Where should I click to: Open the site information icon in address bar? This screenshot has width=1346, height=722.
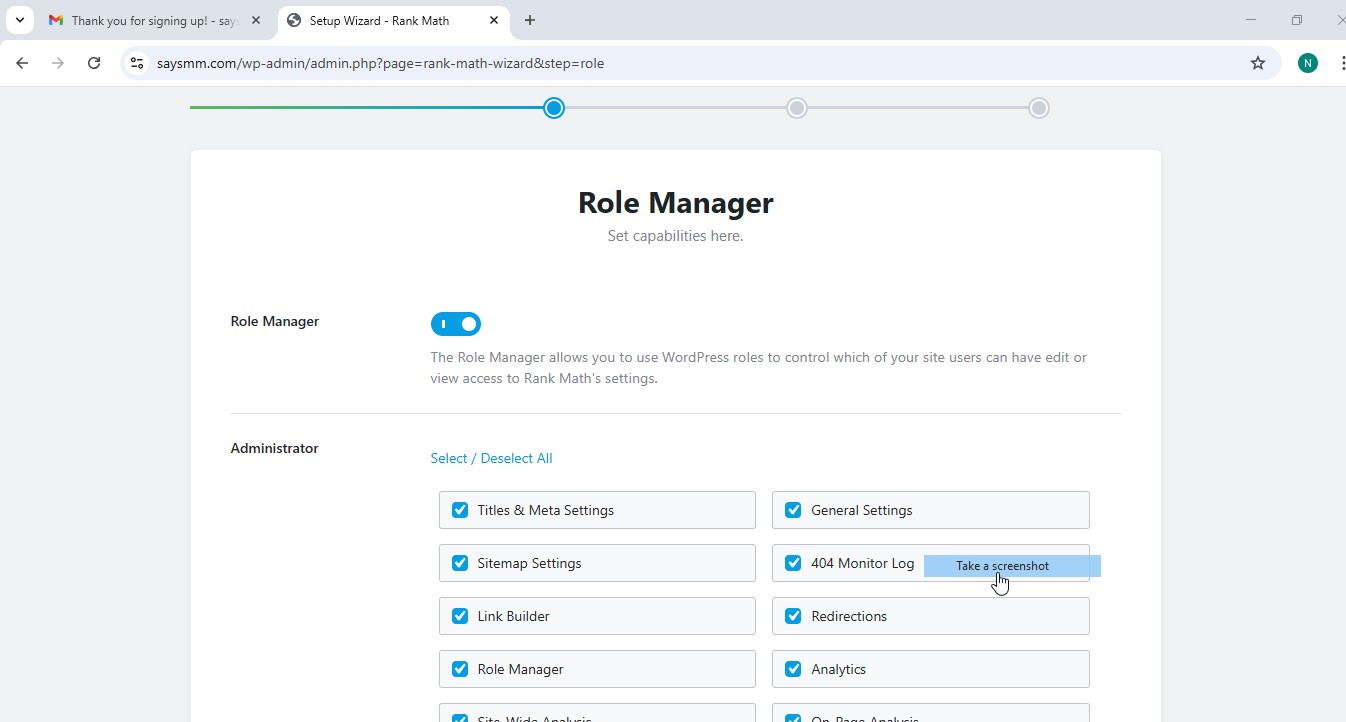pos(137,63)
